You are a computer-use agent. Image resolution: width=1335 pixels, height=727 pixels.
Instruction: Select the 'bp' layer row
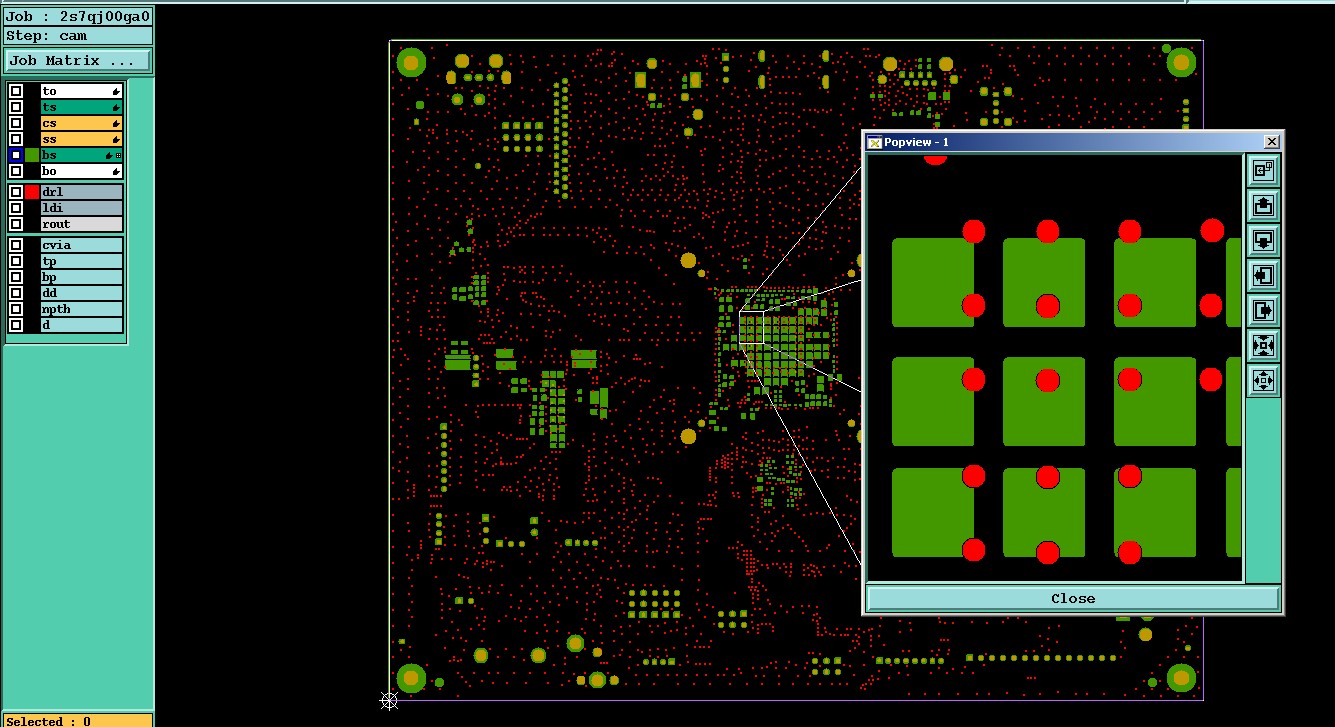82,277
